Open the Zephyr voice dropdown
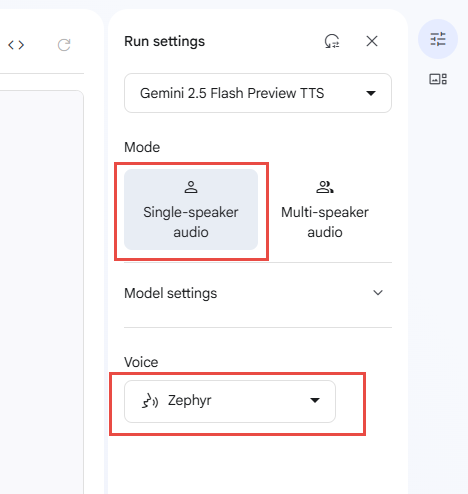Image resolution: width=468 pixels, height=494 pixels. [230, 401]
